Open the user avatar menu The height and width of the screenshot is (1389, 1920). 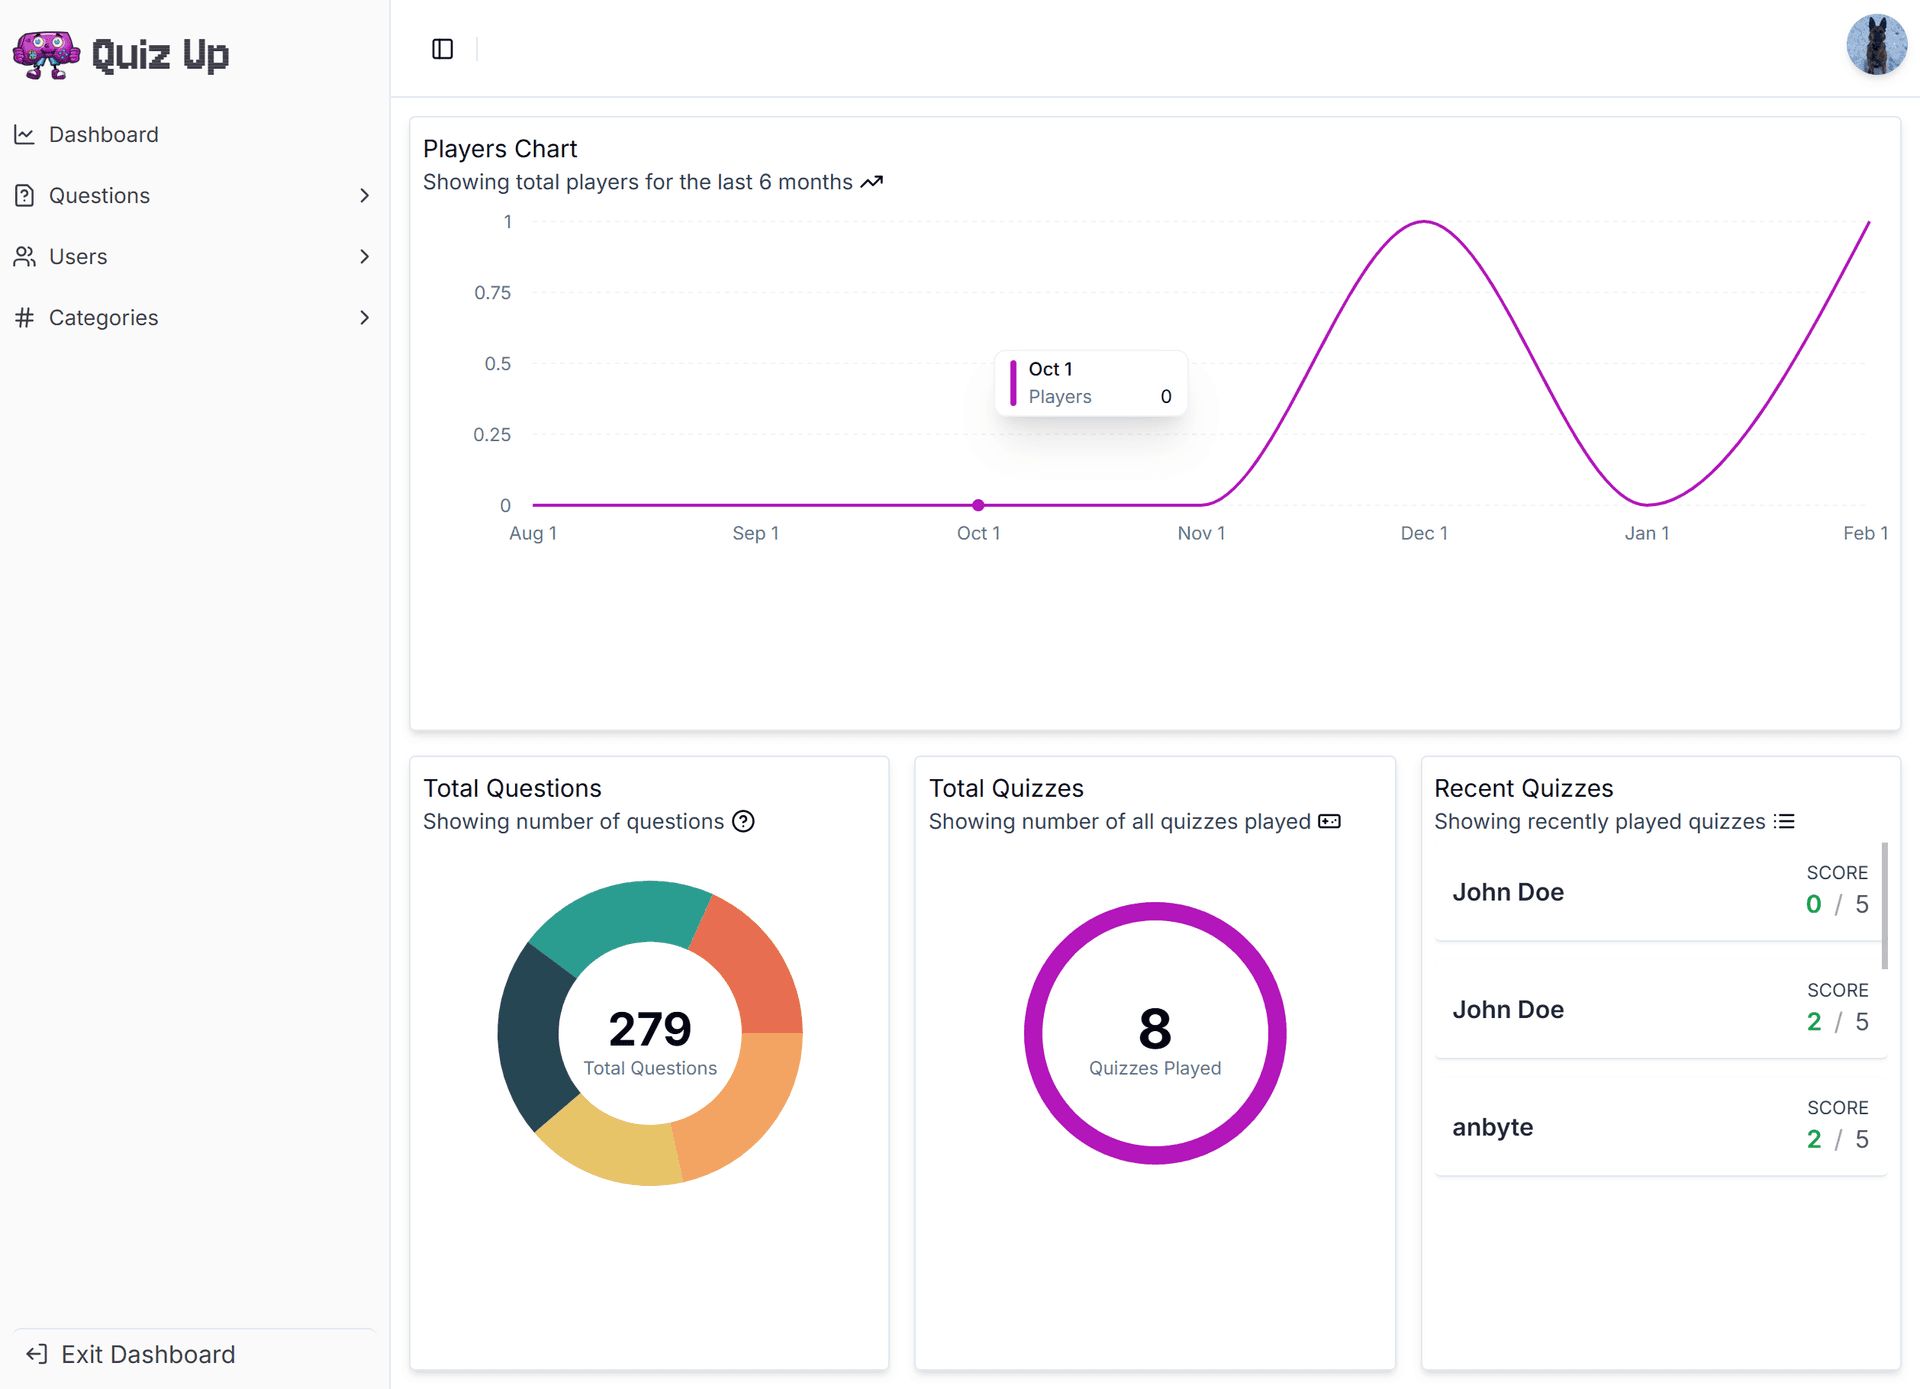1876,45
